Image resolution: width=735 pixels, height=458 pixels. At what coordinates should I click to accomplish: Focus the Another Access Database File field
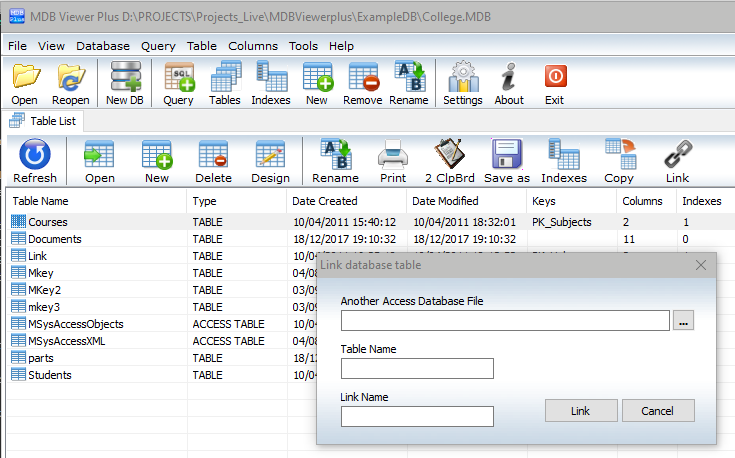click(505, 321)
